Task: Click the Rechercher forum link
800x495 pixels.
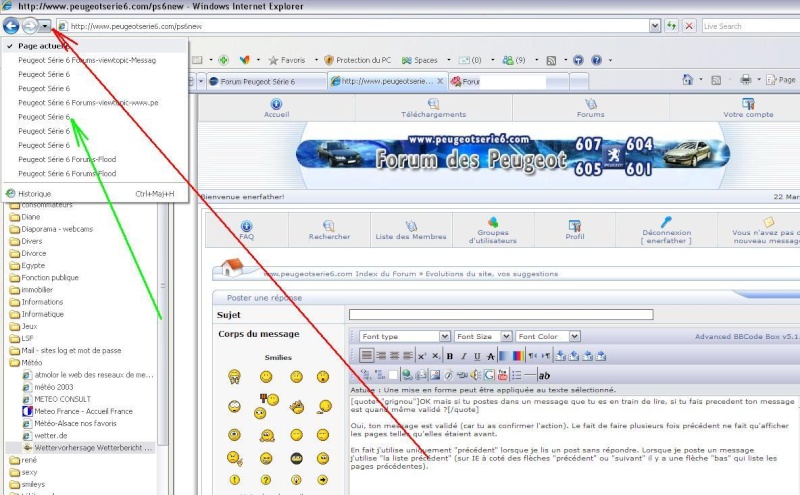Action: pyautogui.click(x=329, y=230)
